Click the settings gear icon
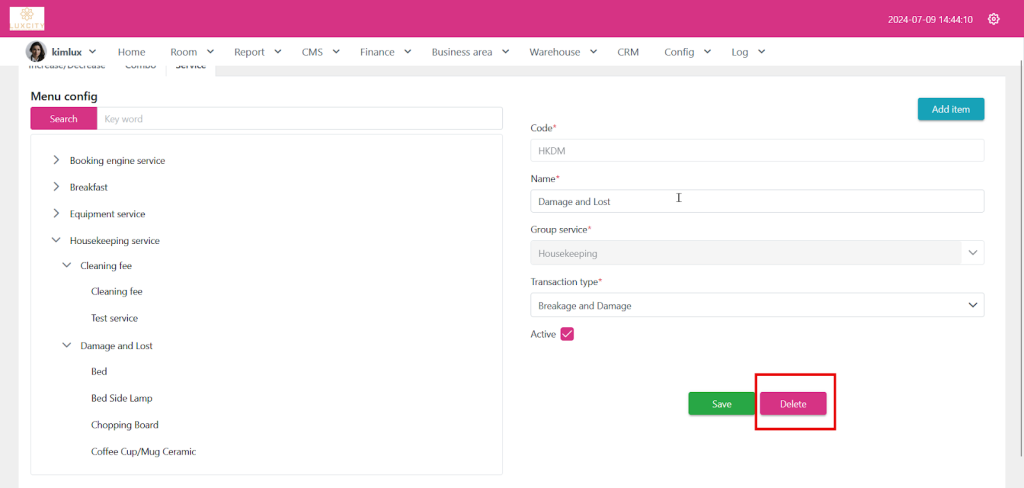The image size is (1024, 488). 993,19
